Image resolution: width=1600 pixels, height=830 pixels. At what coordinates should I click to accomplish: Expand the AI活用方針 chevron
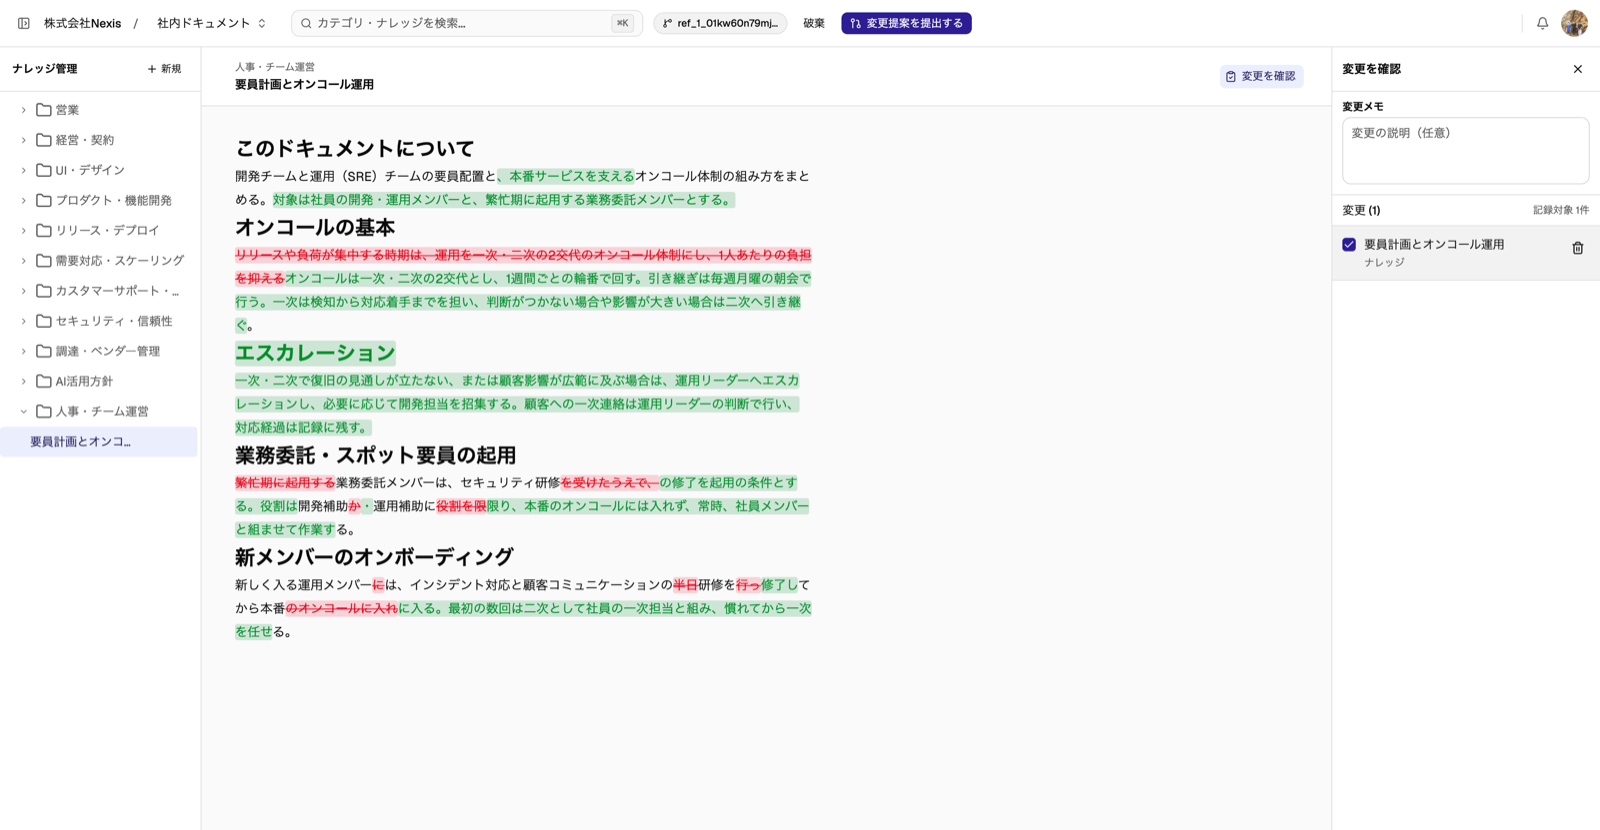click(x=24, y=381)
